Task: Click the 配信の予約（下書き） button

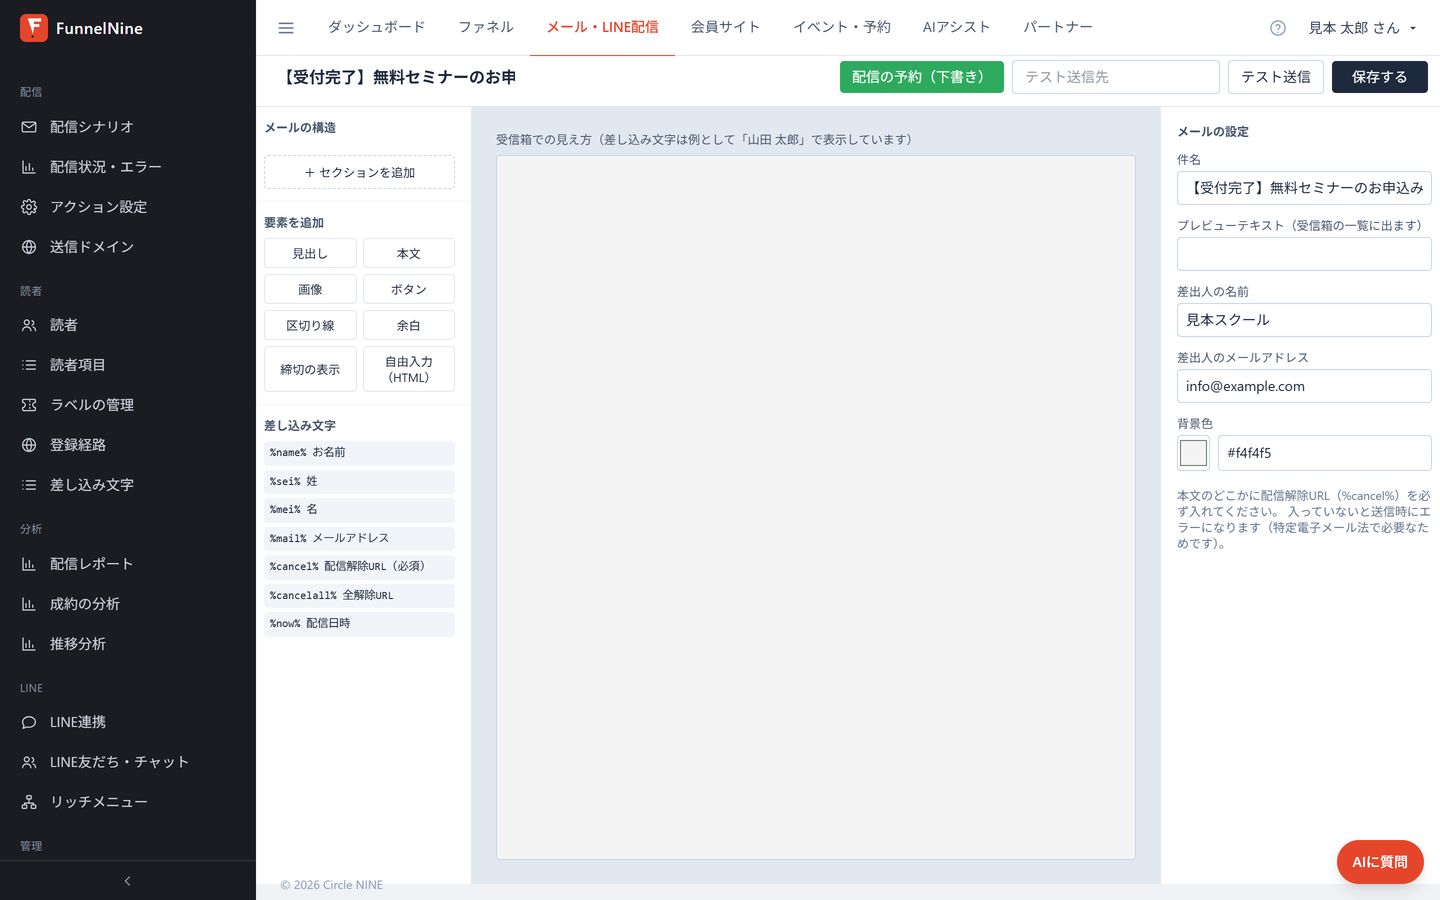Action: click(922, 77)
